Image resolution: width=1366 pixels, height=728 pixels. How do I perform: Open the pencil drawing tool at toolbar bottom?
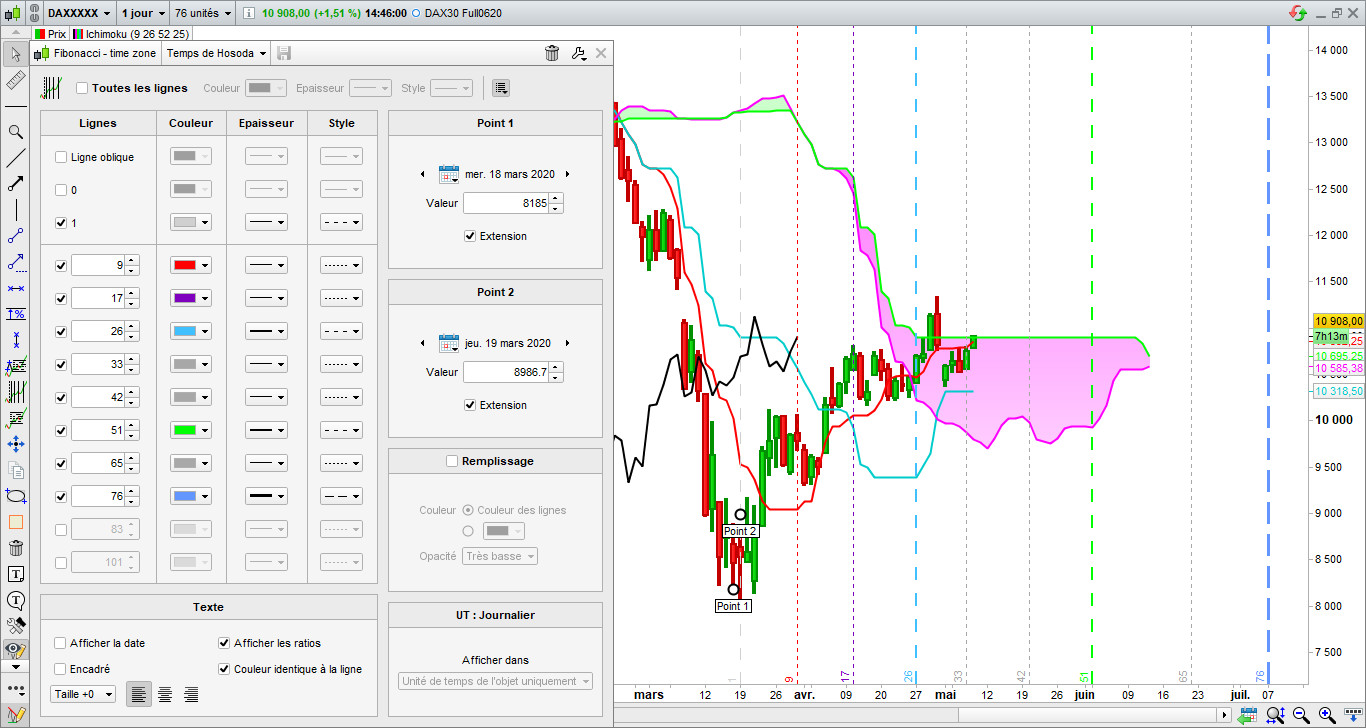[x=16, y=715]
